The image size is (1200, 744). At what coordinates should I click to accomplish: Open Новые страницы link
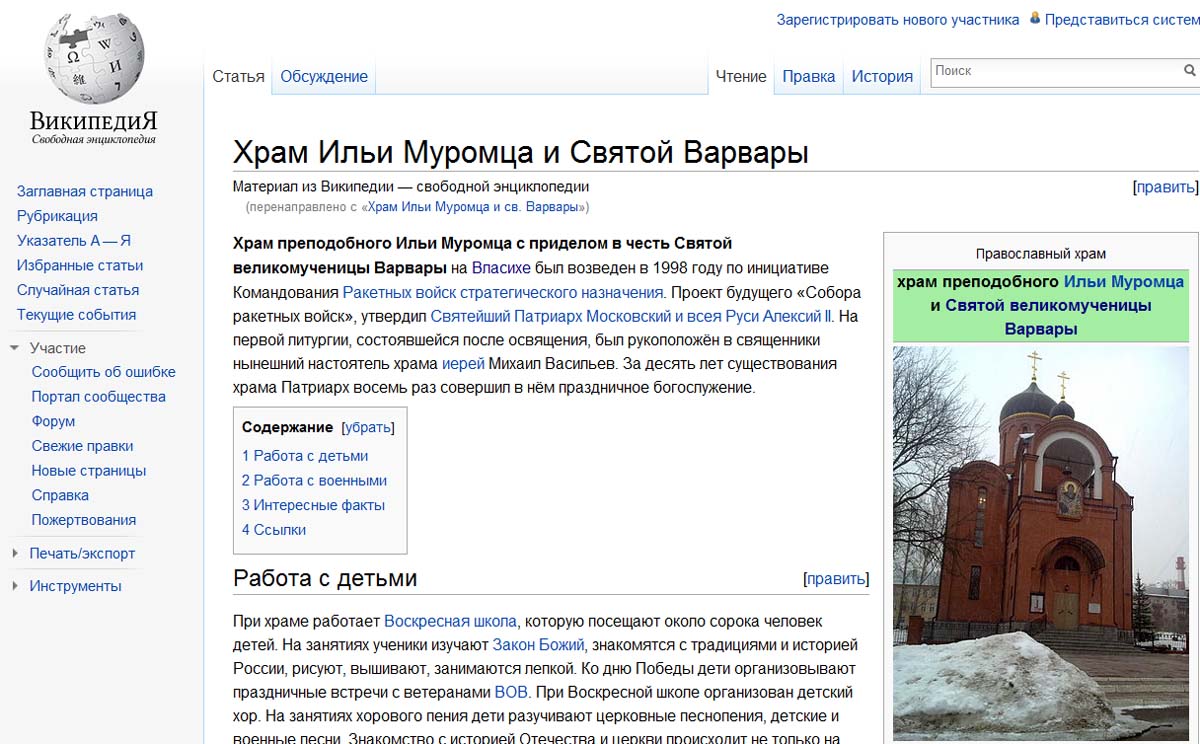89,471
